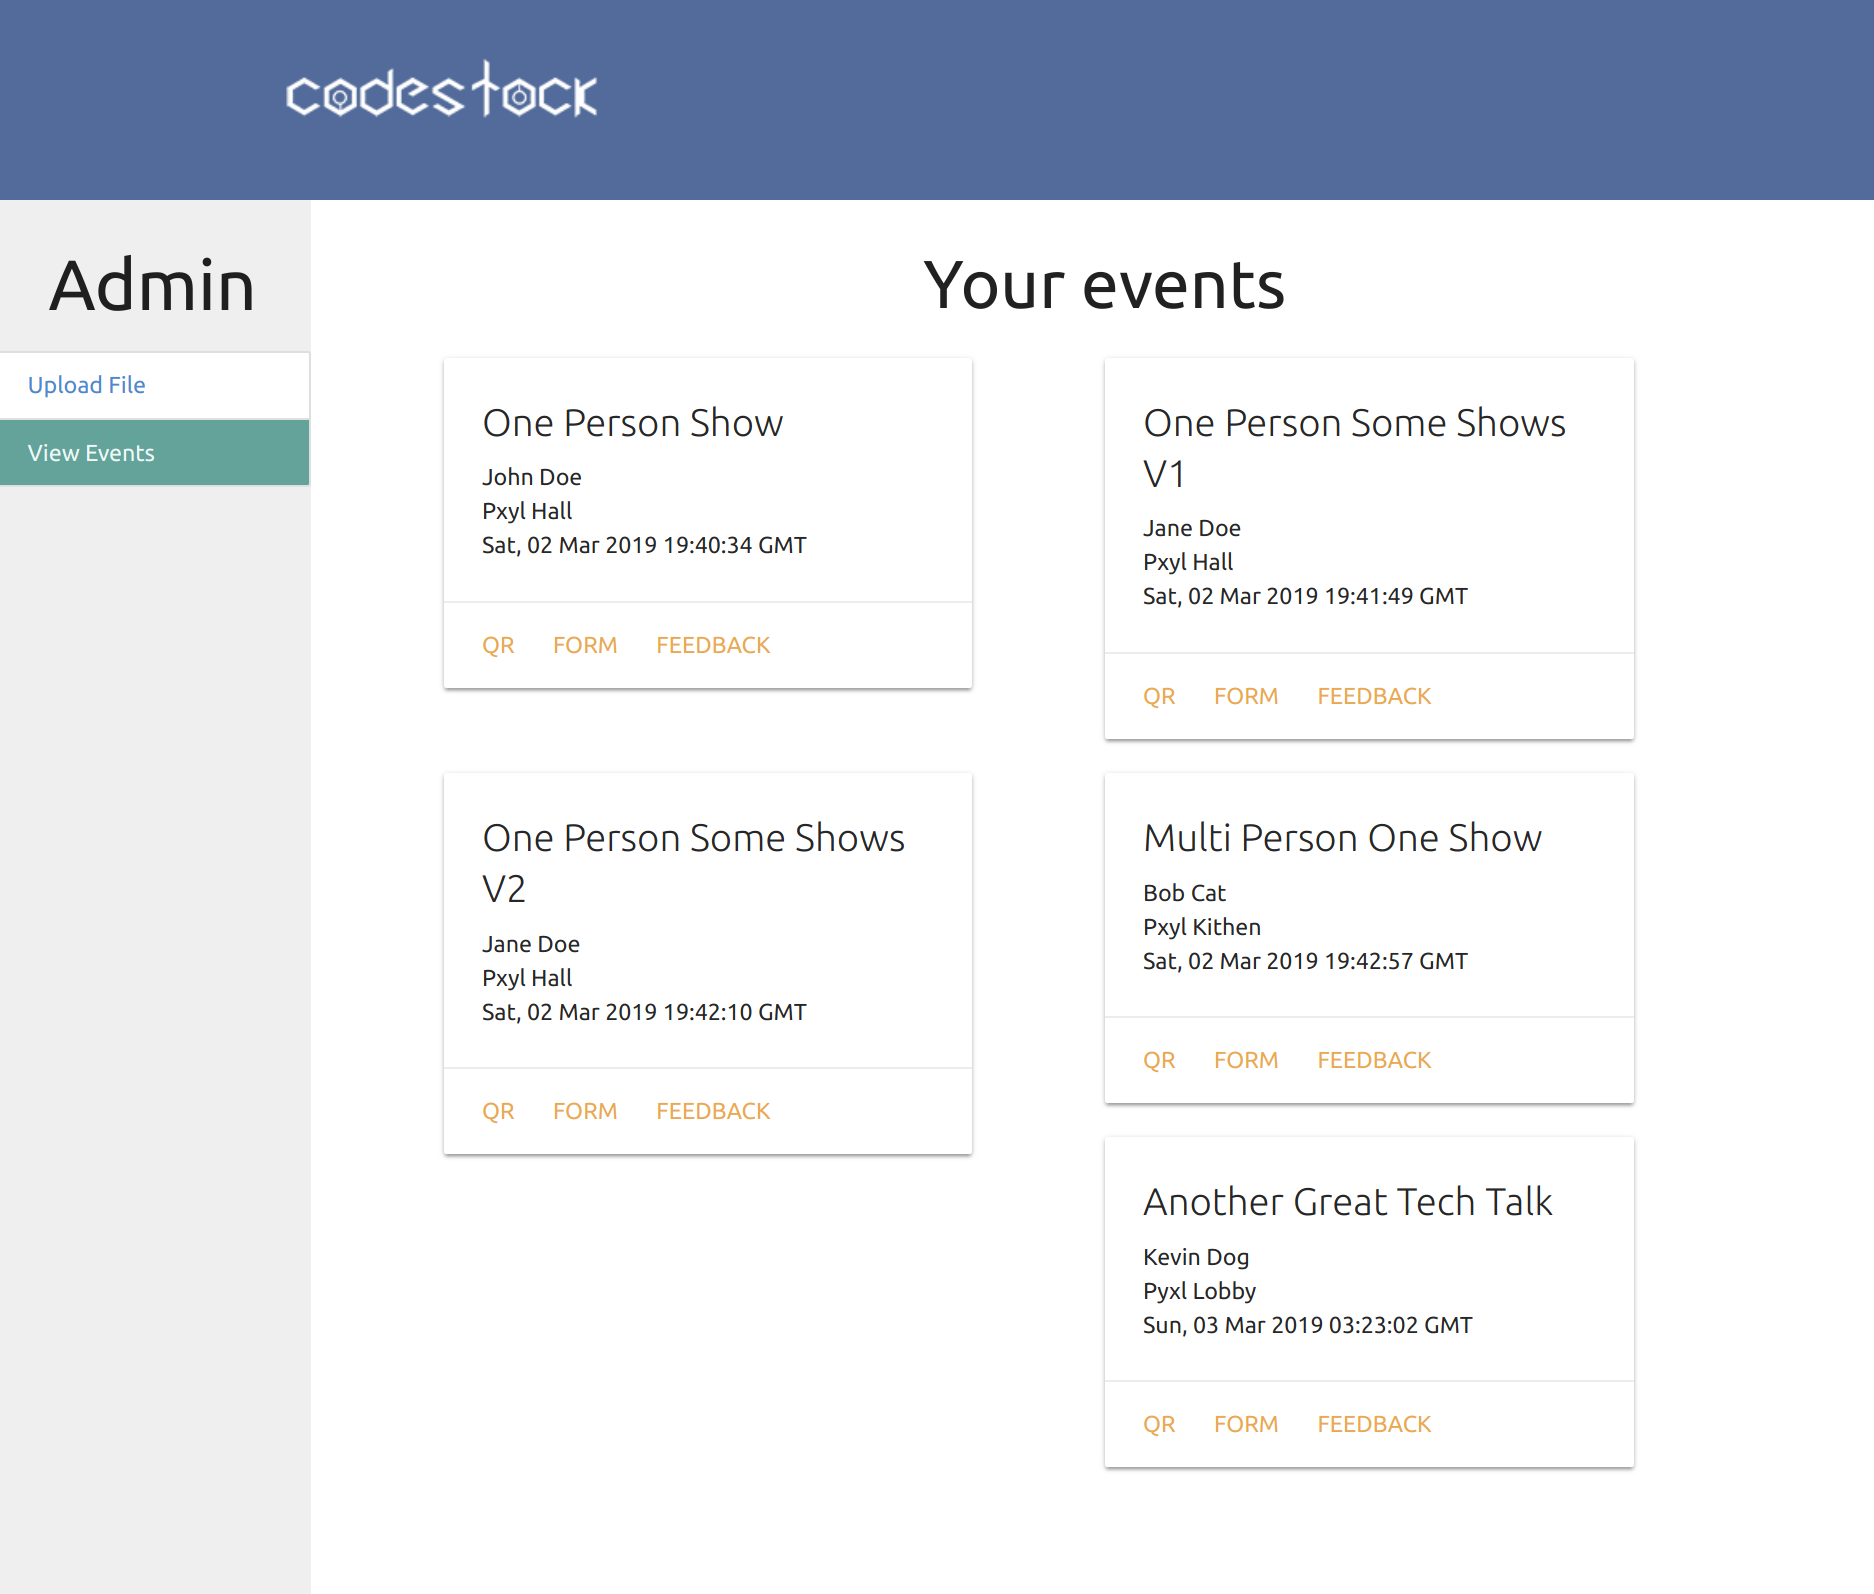Open FORM for Multi Person One Show
Screen dimensions: 1874x1594
(1246, 1060)
